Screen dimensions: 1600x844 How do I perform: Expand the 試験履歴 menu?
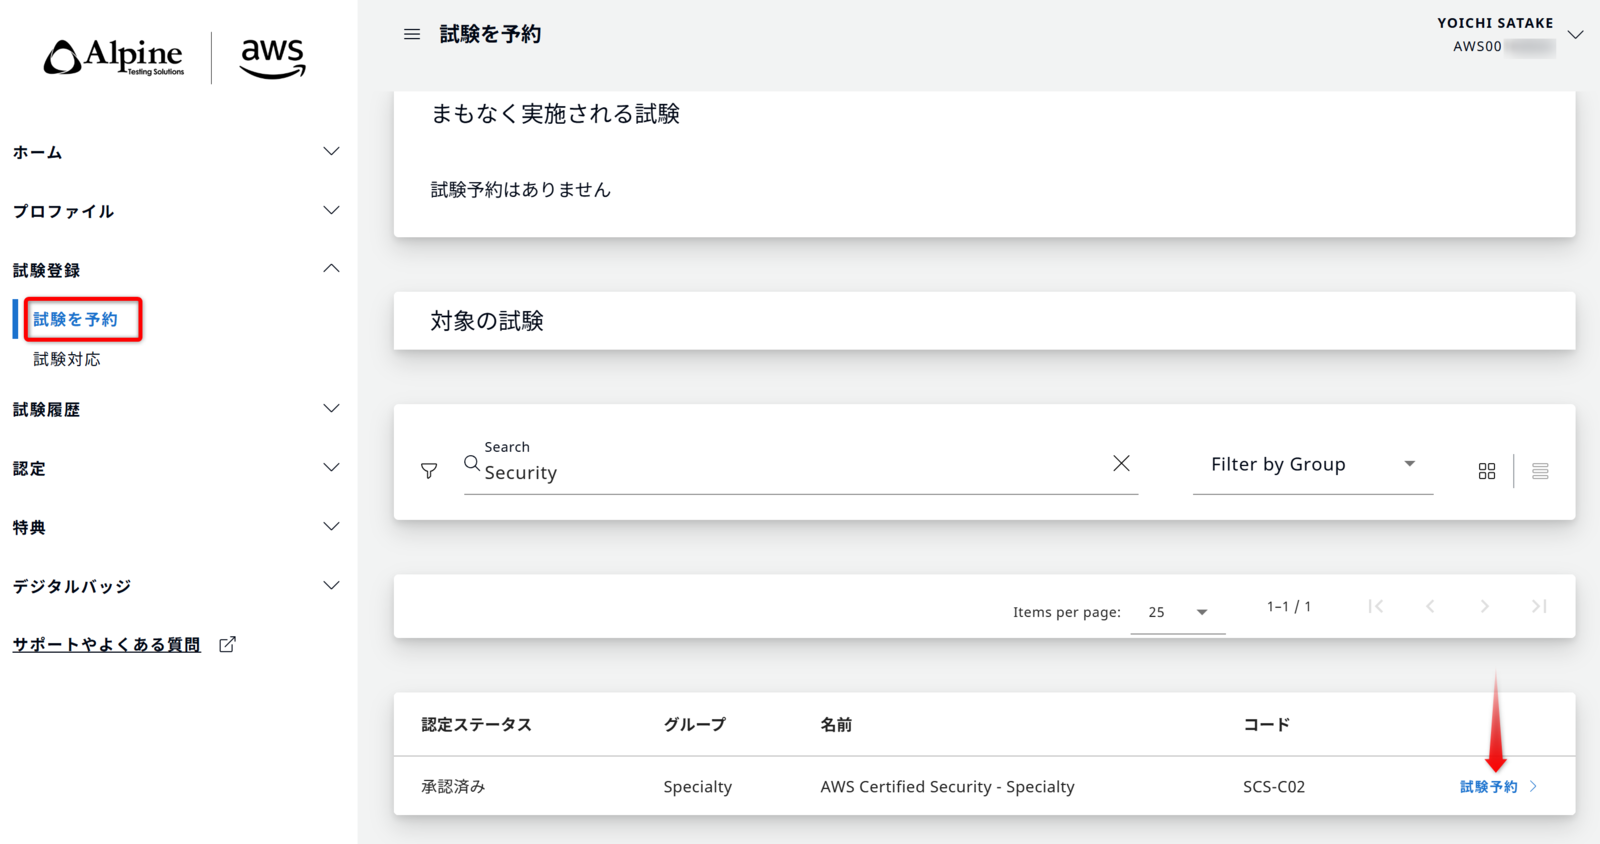tap(331, 408)
